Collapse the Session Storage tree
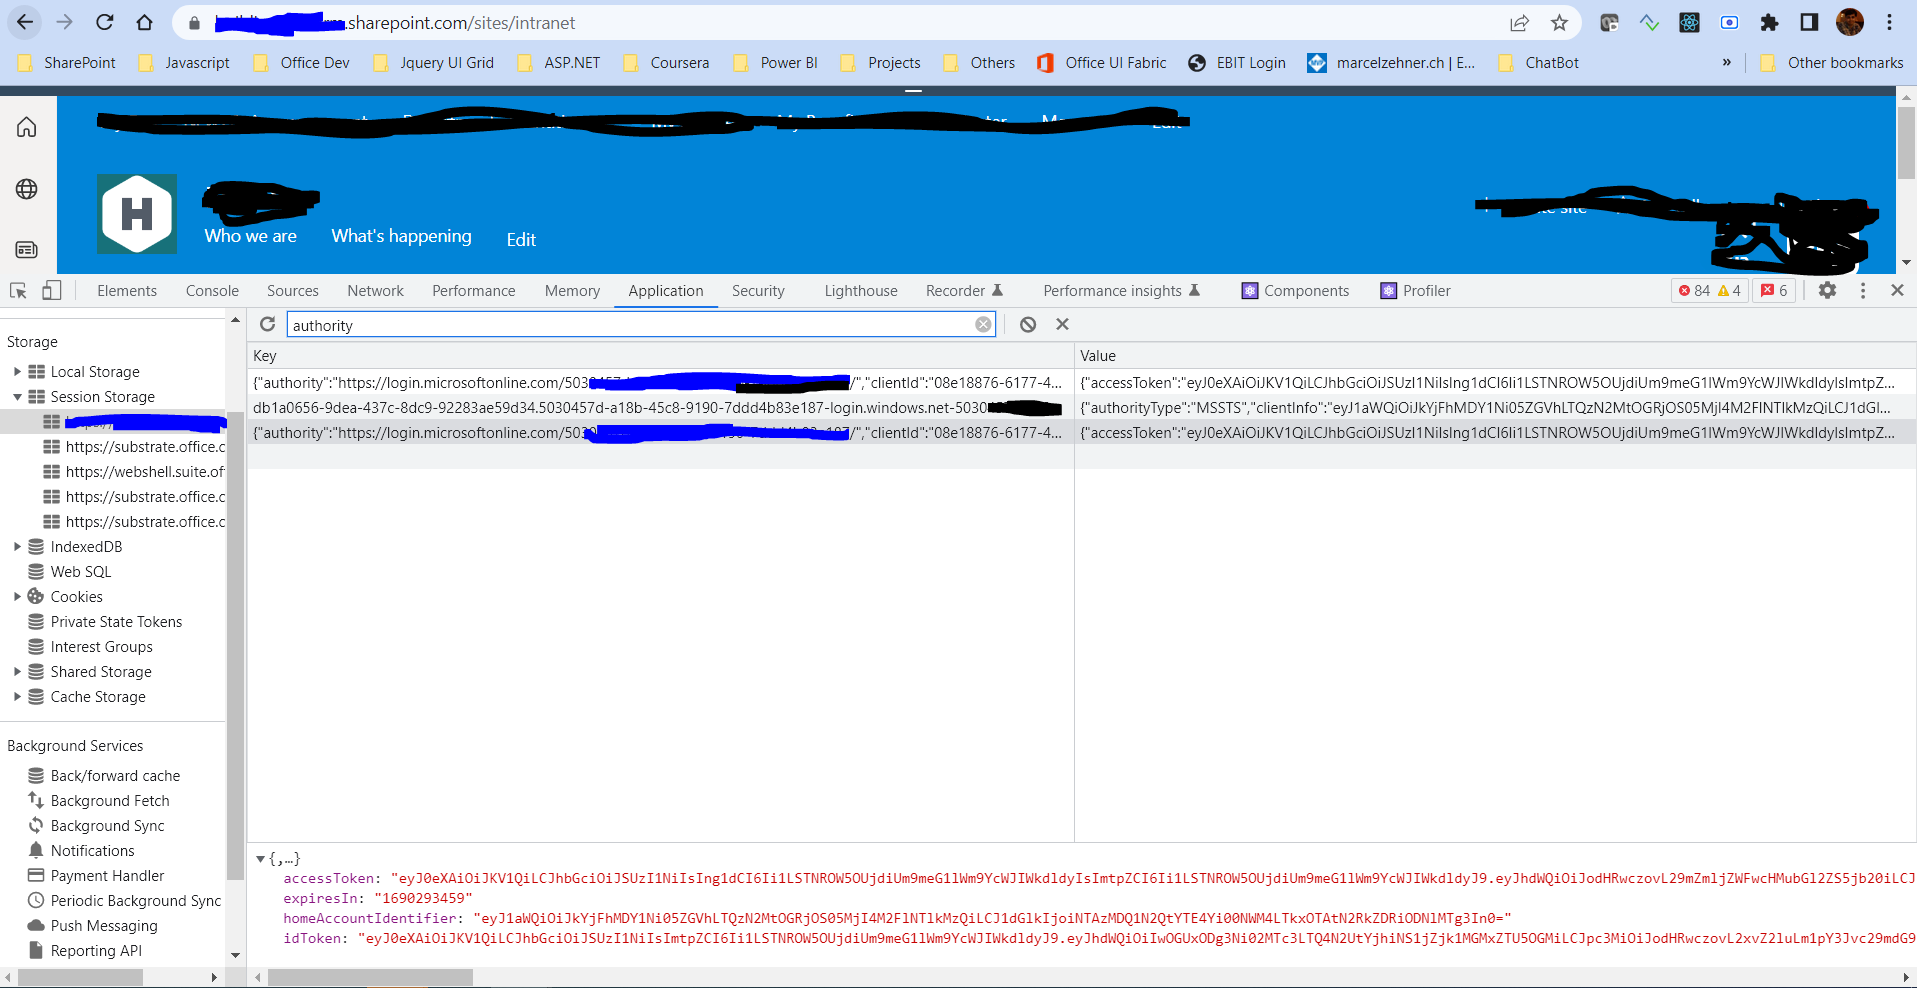 [x=17, y=396]
